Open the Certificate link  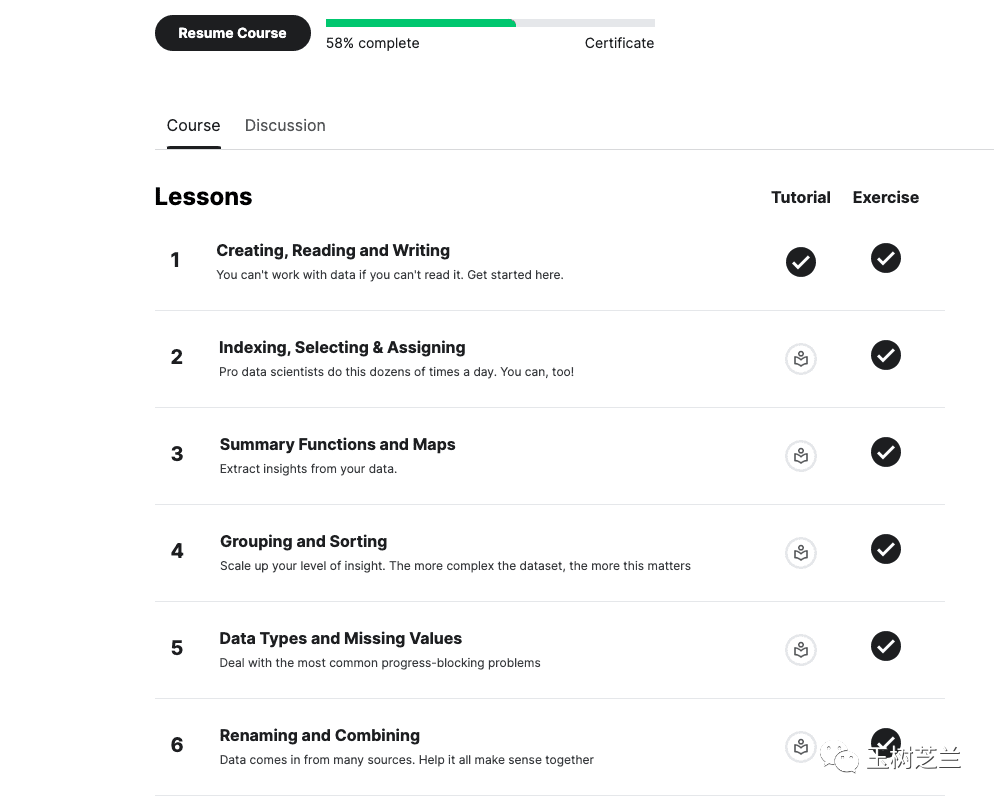tap(619, 43)
